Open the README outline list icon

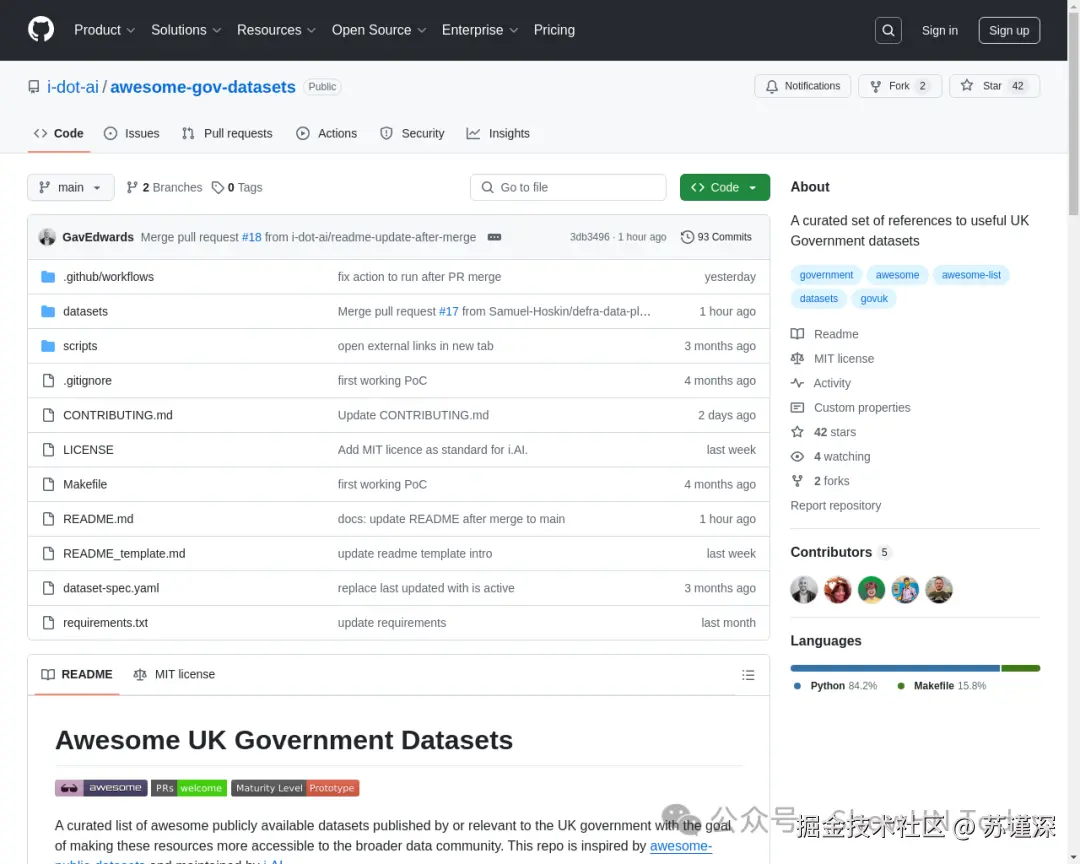click(748, 675)
